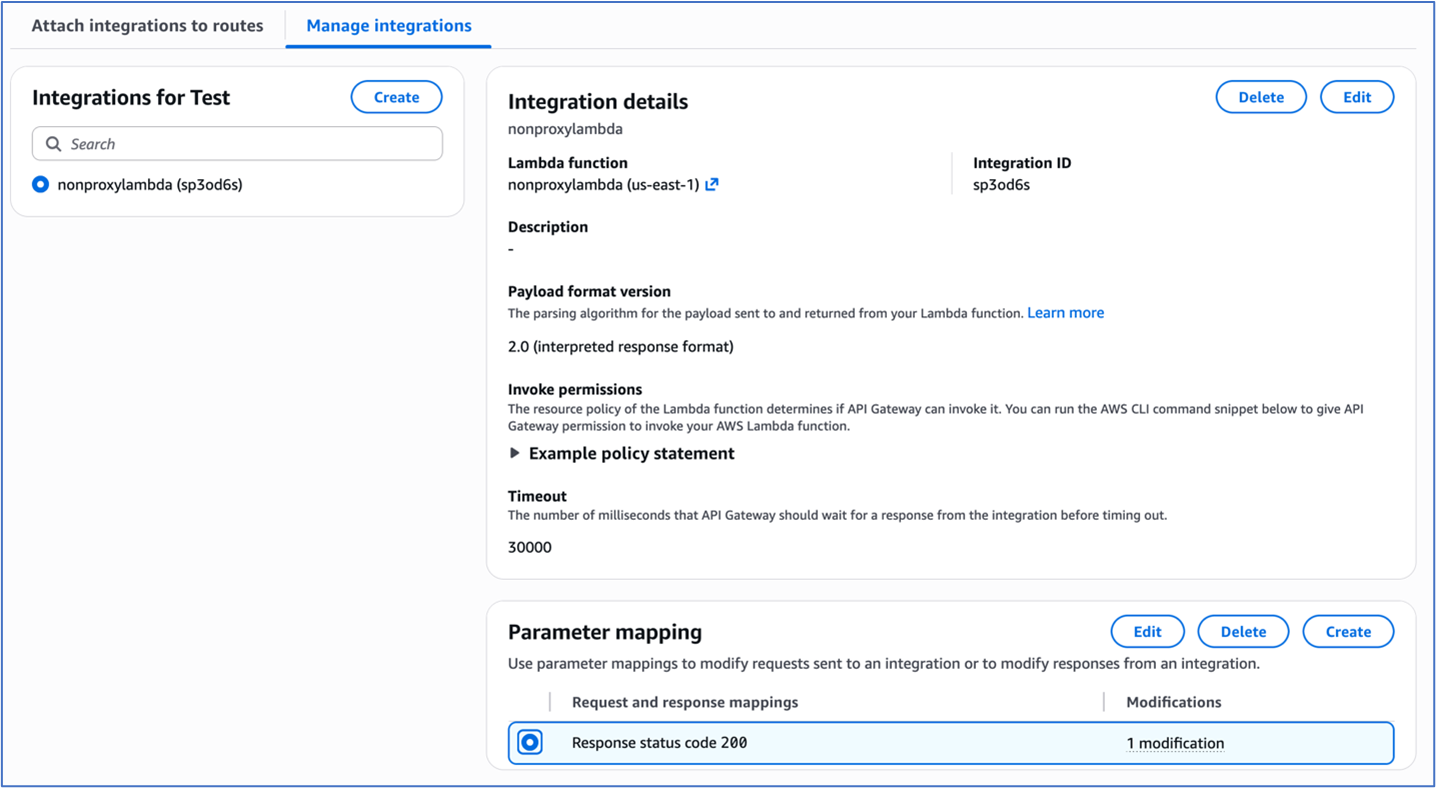The width and height of the screenshot is (1436, 788).
Task: Select the Response status code 200 mapping
Action: pyautogui.click(x=530, y=742)
